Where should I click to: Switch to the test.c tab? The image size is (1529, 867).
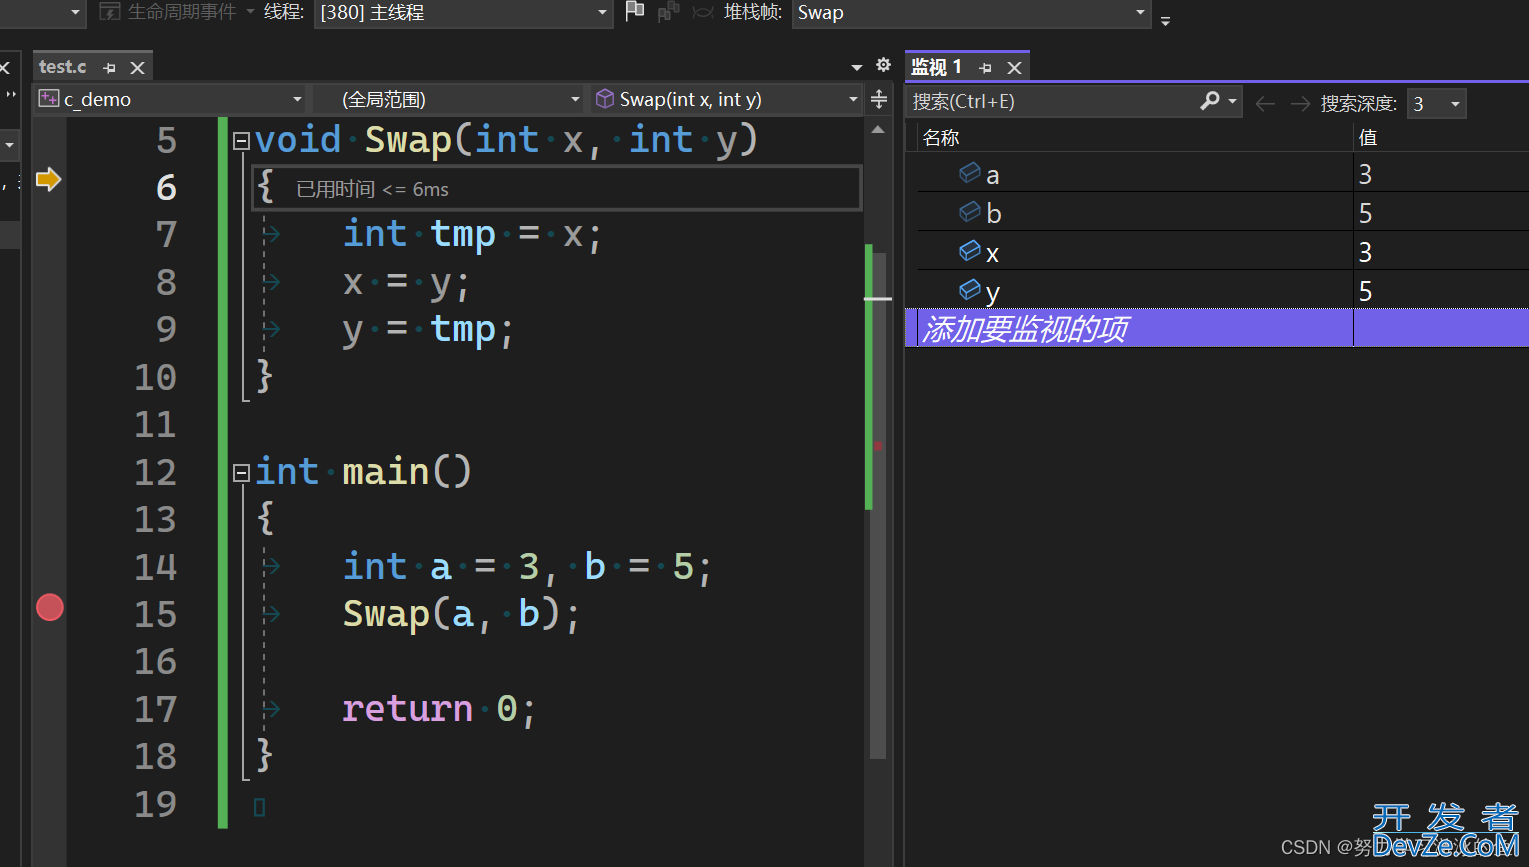[63, 67]
